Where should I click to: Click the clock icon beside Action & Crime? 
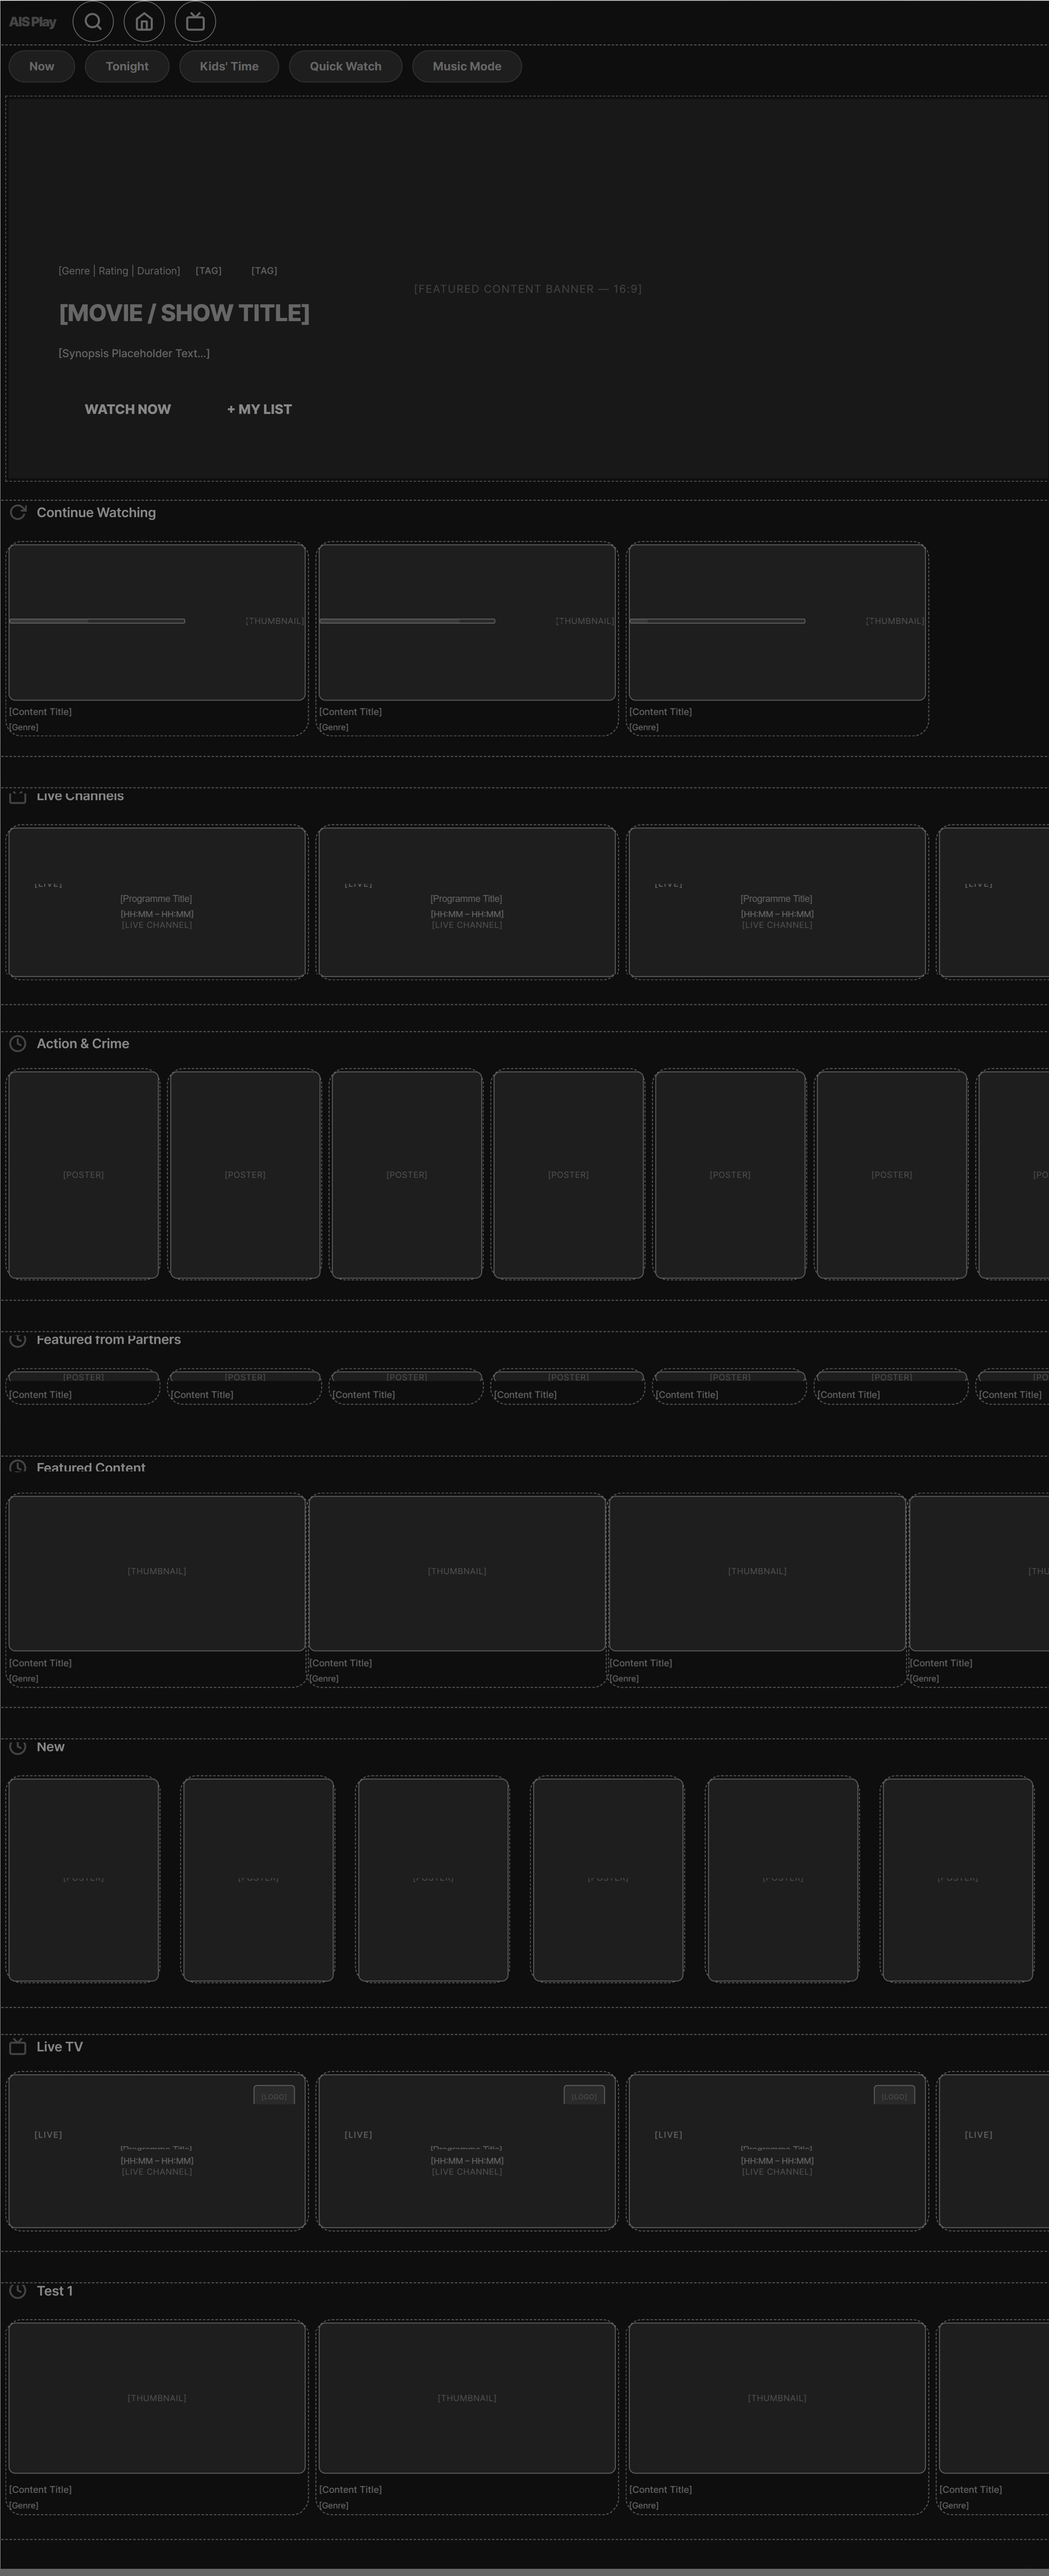click(17, 1043)
